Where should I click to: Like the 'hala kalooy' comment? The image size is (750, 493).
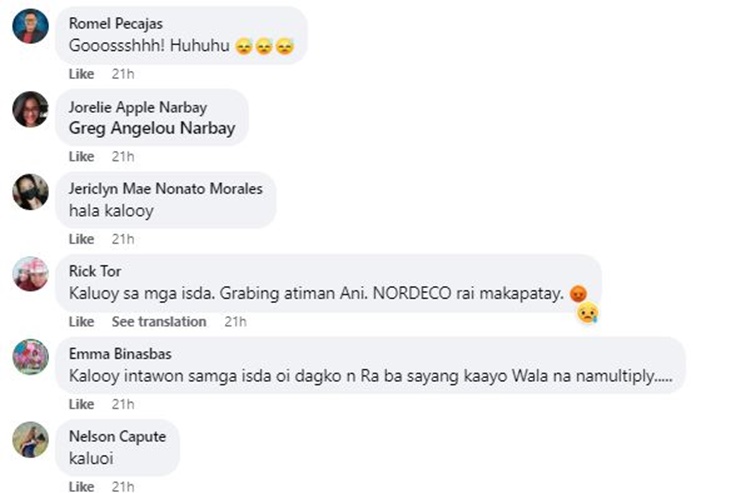coord(81,239)
